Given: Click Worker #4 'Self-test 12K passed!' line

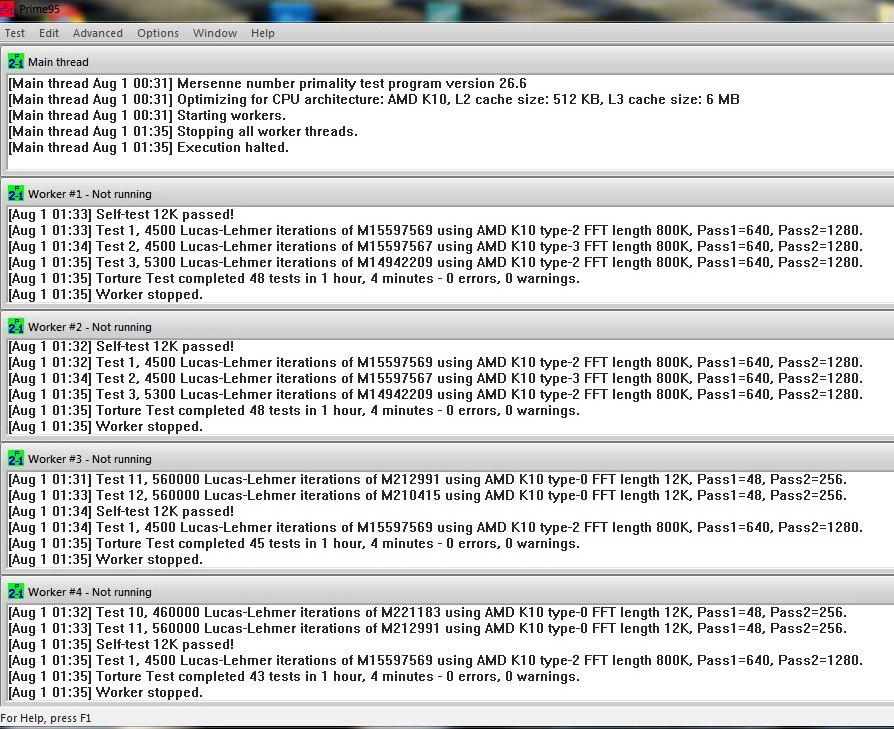Looking at the screenshot, I should (x=121, y=644).
